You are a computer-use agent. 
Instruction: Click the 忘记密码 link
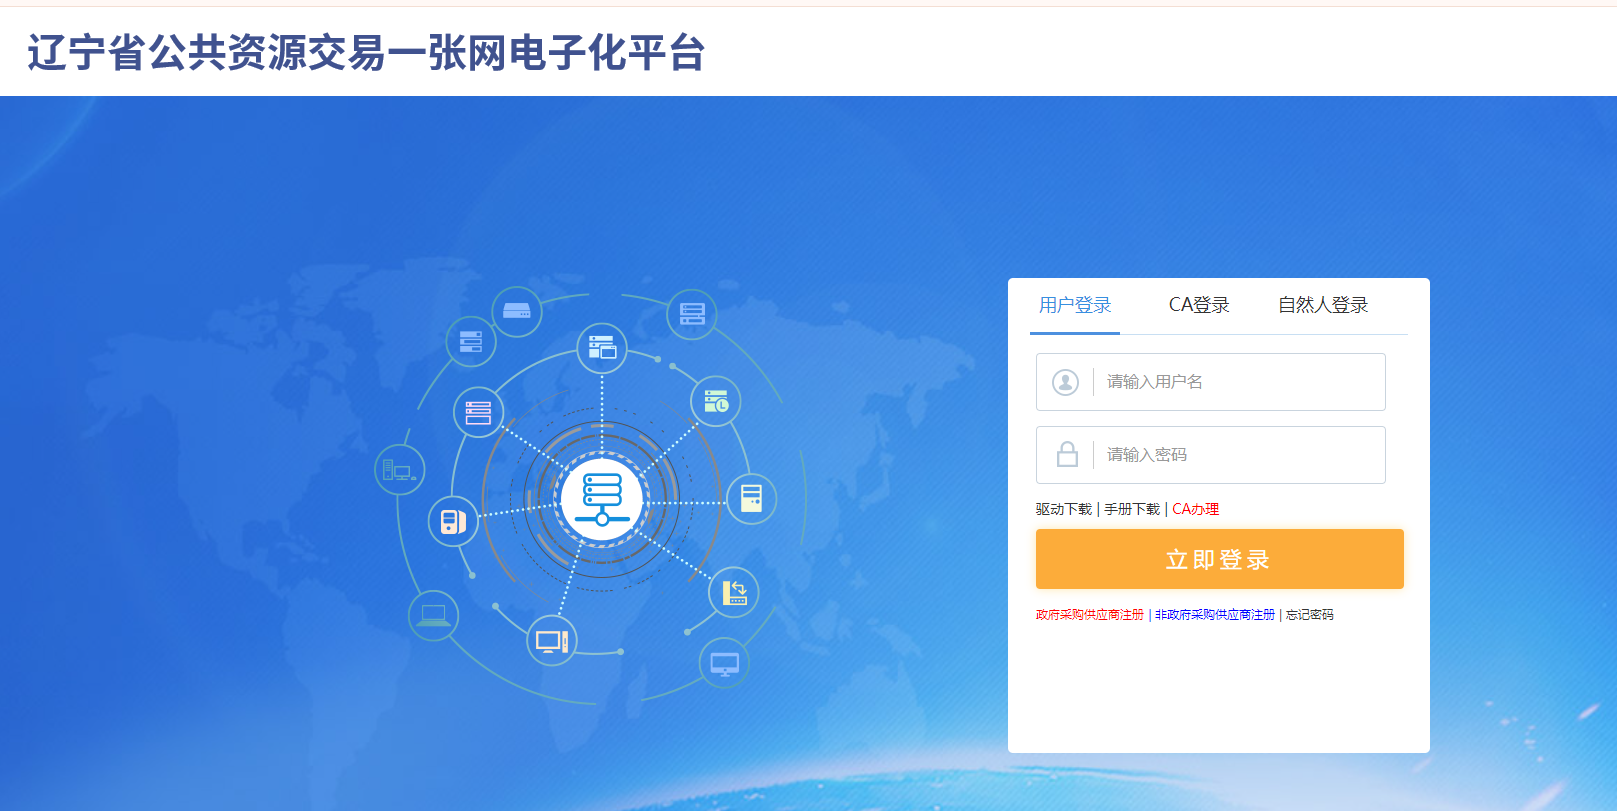click(1309, 615)
